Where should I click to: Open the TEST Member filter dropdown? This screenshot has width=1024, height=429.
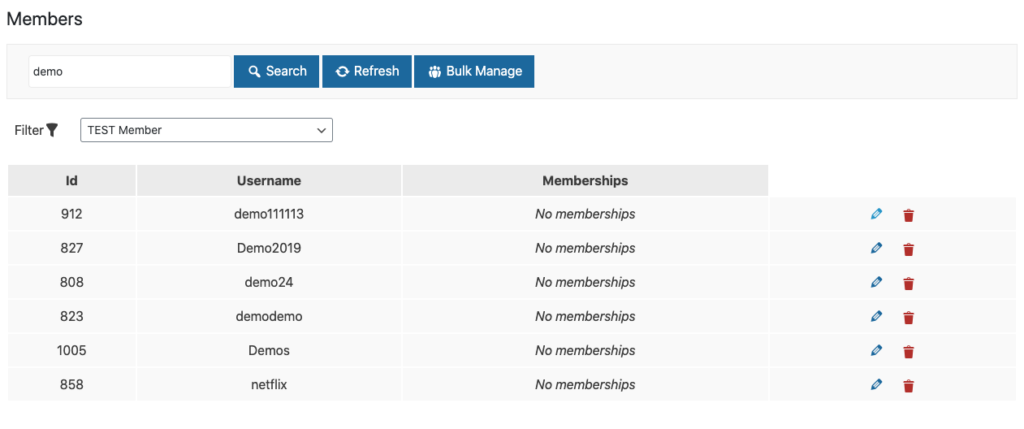tap(206, 130)
